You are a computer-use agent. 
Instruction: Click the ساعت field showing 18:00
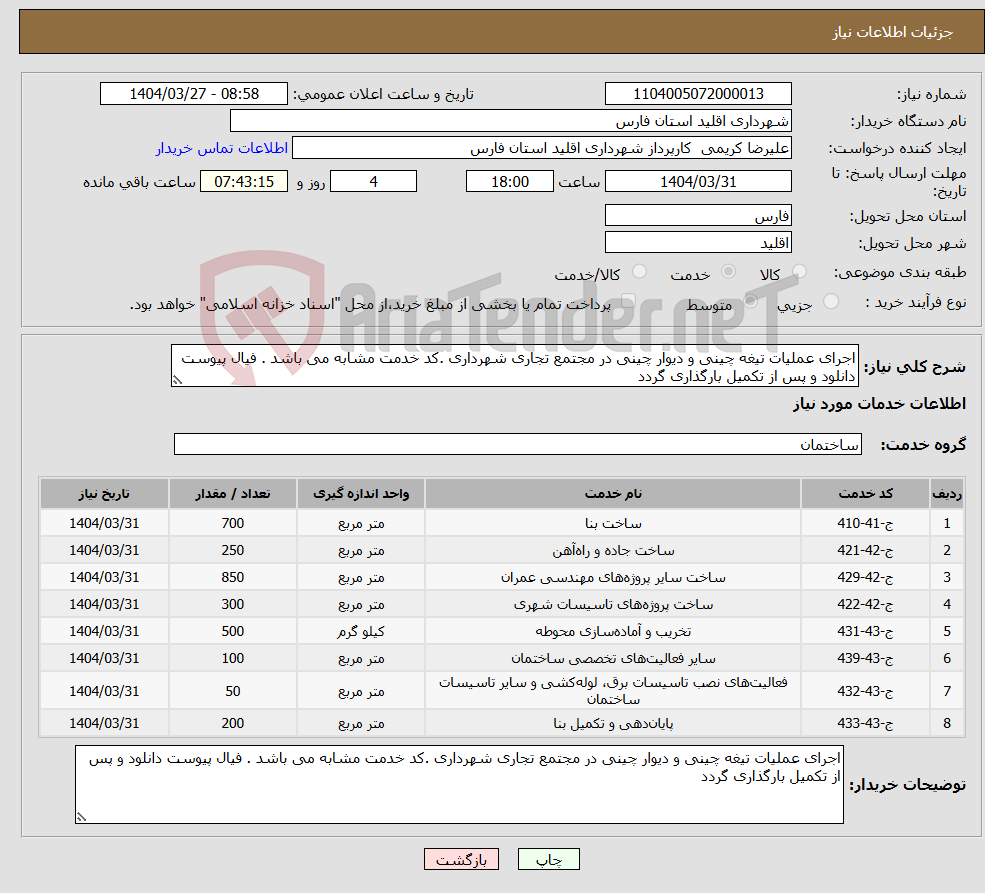pyautogui.click(x=510, y=182)
